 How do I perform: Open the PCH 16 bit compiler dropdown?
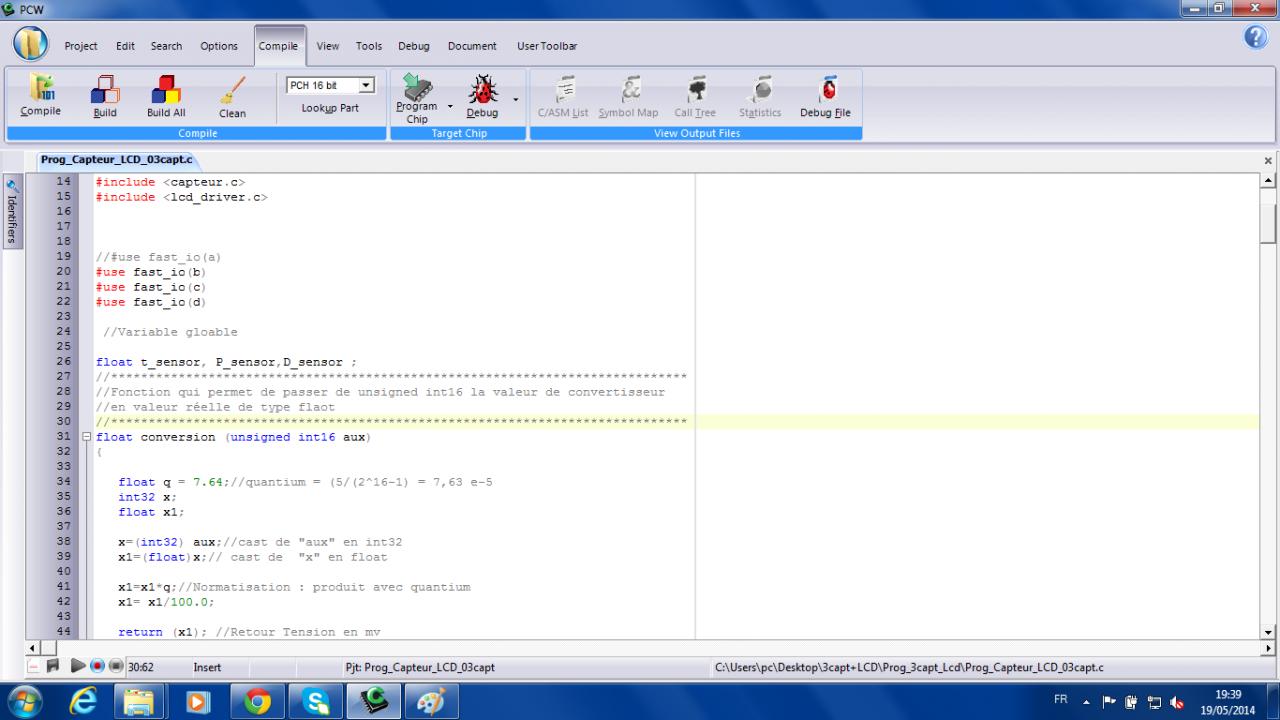coord(367,85)
